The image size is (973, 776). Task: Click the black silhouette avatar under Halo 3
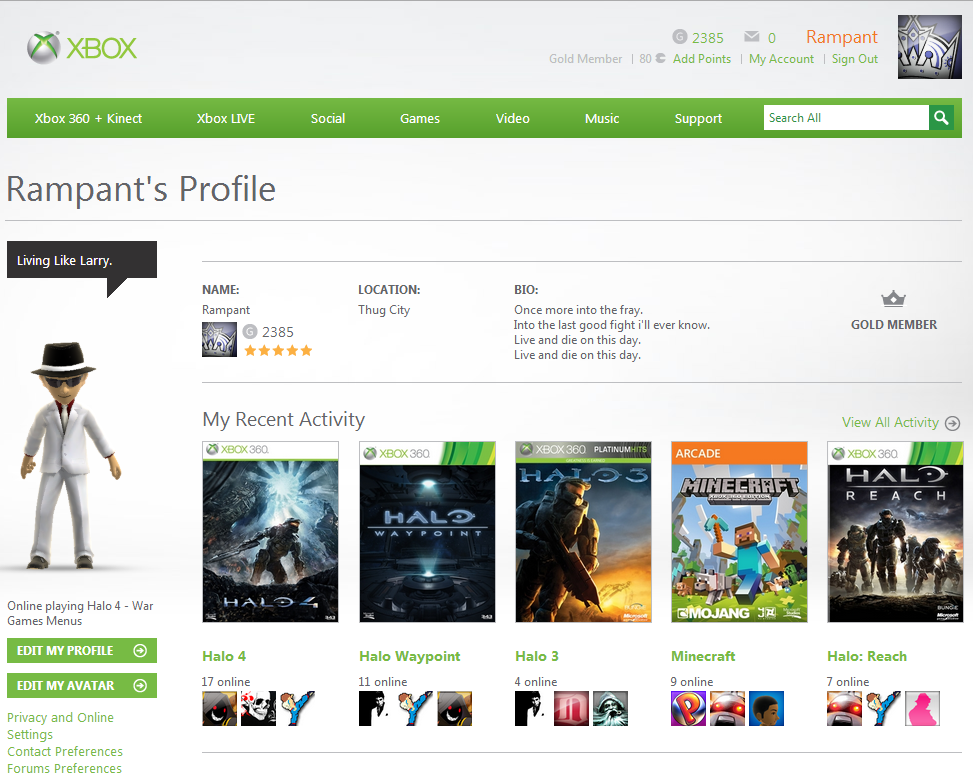pos(532,708)
